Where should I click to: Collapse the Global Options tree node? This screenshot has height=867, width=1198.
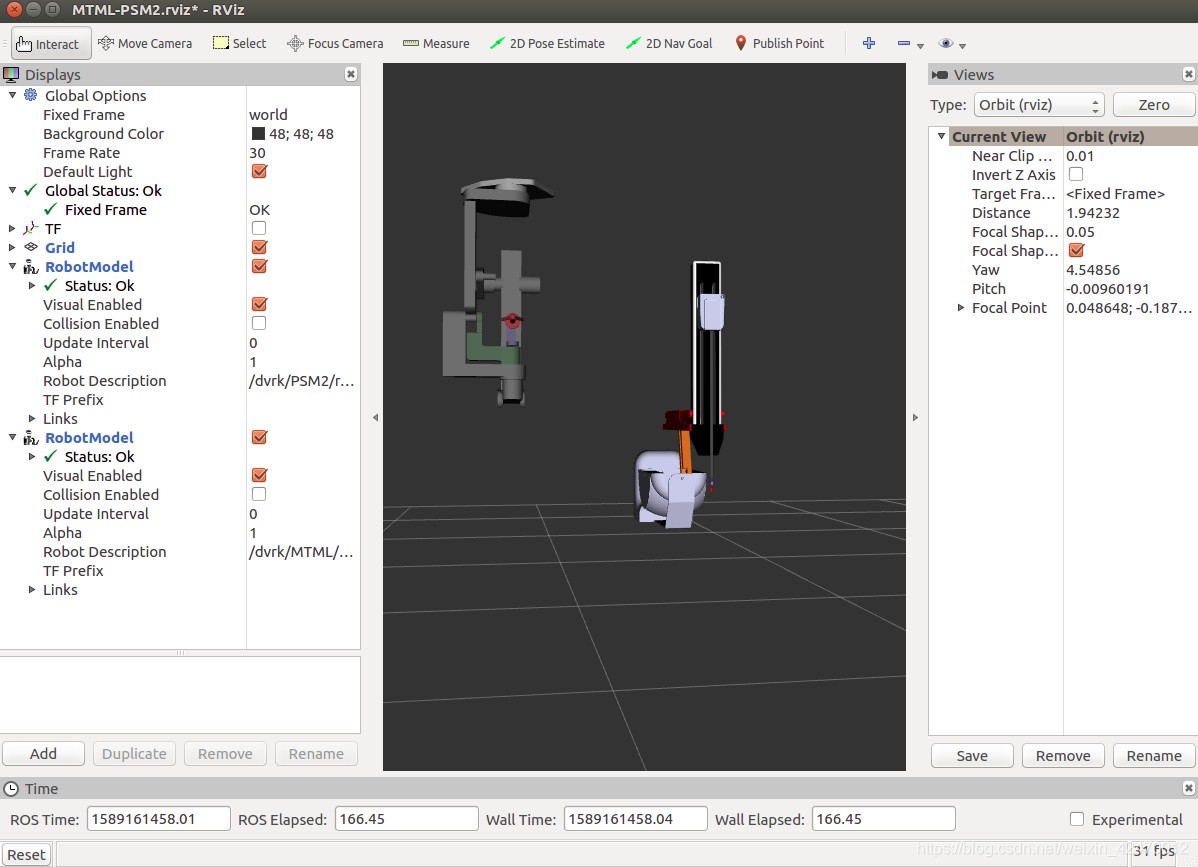(12, 95)
